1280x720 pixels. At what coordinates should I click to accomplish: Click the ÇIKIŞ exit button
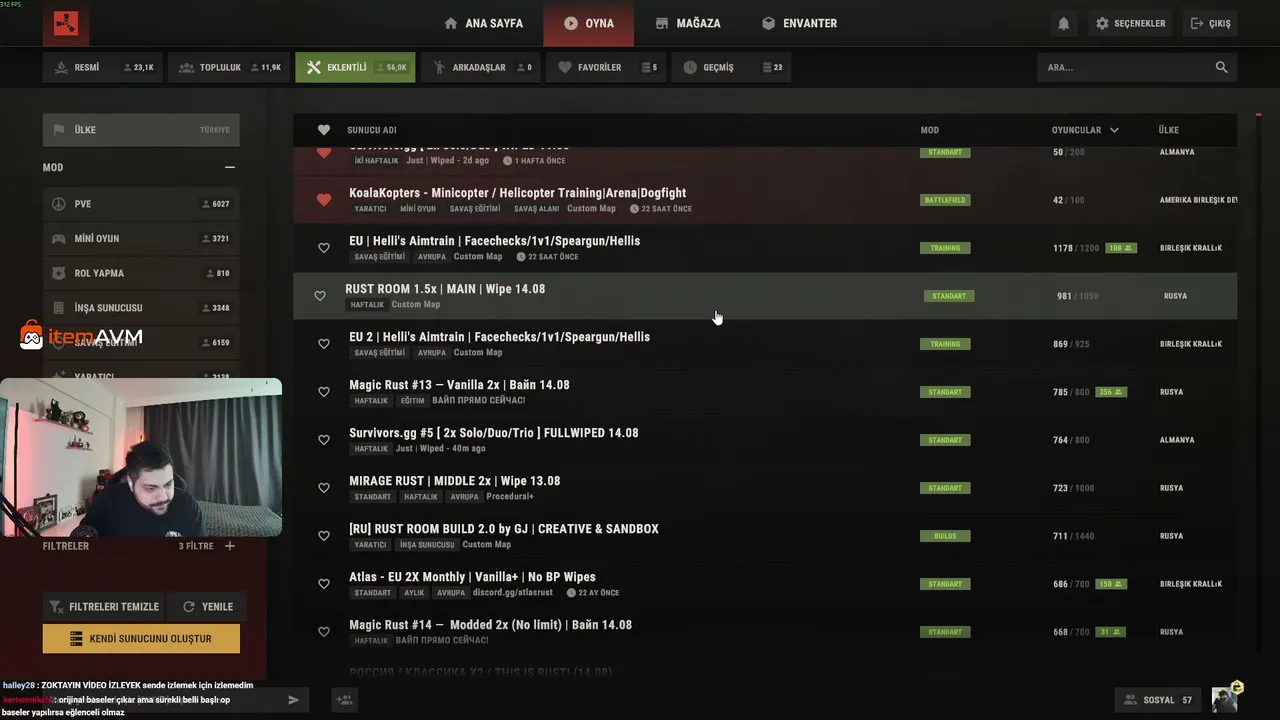[1210, 23]
